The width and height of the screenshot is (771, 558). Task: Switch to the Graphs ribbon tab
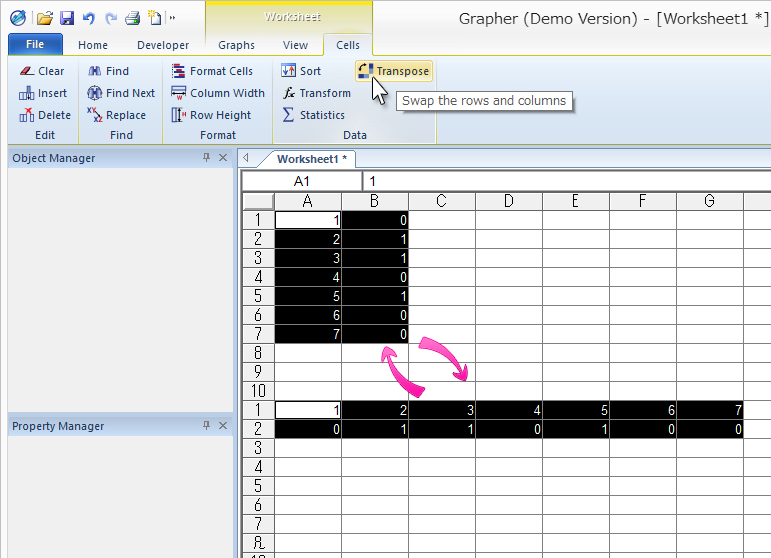click(x=236, y=45)
